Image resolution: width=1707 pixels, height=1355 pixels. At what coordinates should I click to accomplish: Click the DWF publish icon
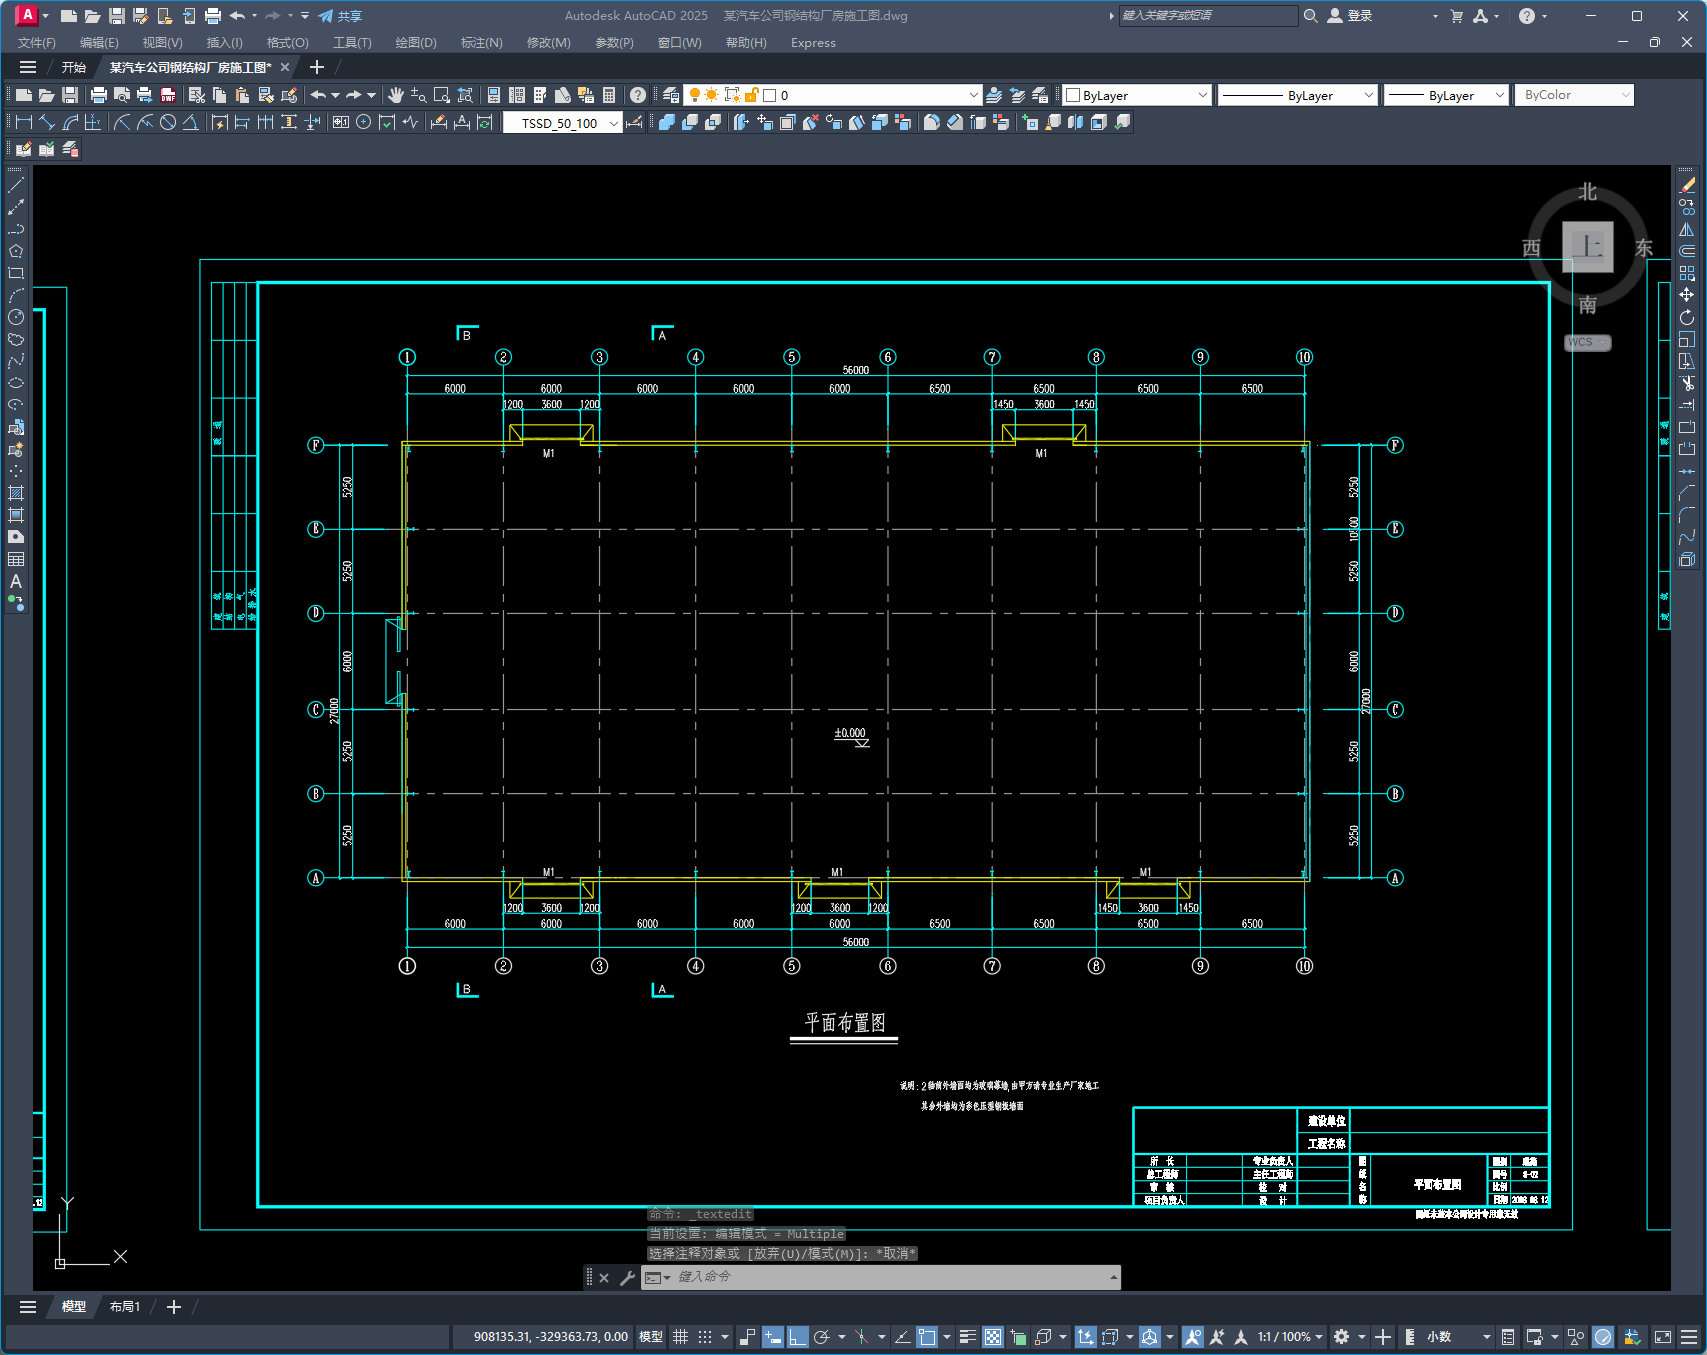click(x=168, y=95)
